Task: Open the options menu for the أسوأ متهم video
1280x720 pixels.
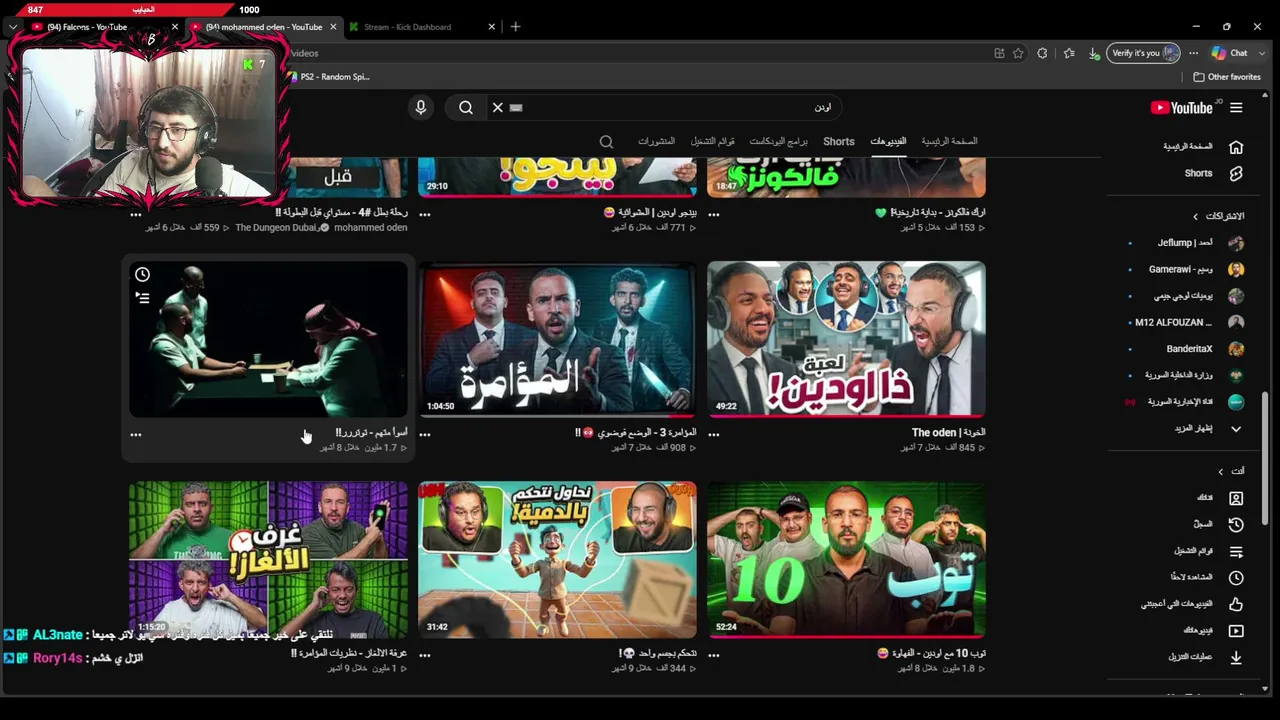Action: click(136, 435)
